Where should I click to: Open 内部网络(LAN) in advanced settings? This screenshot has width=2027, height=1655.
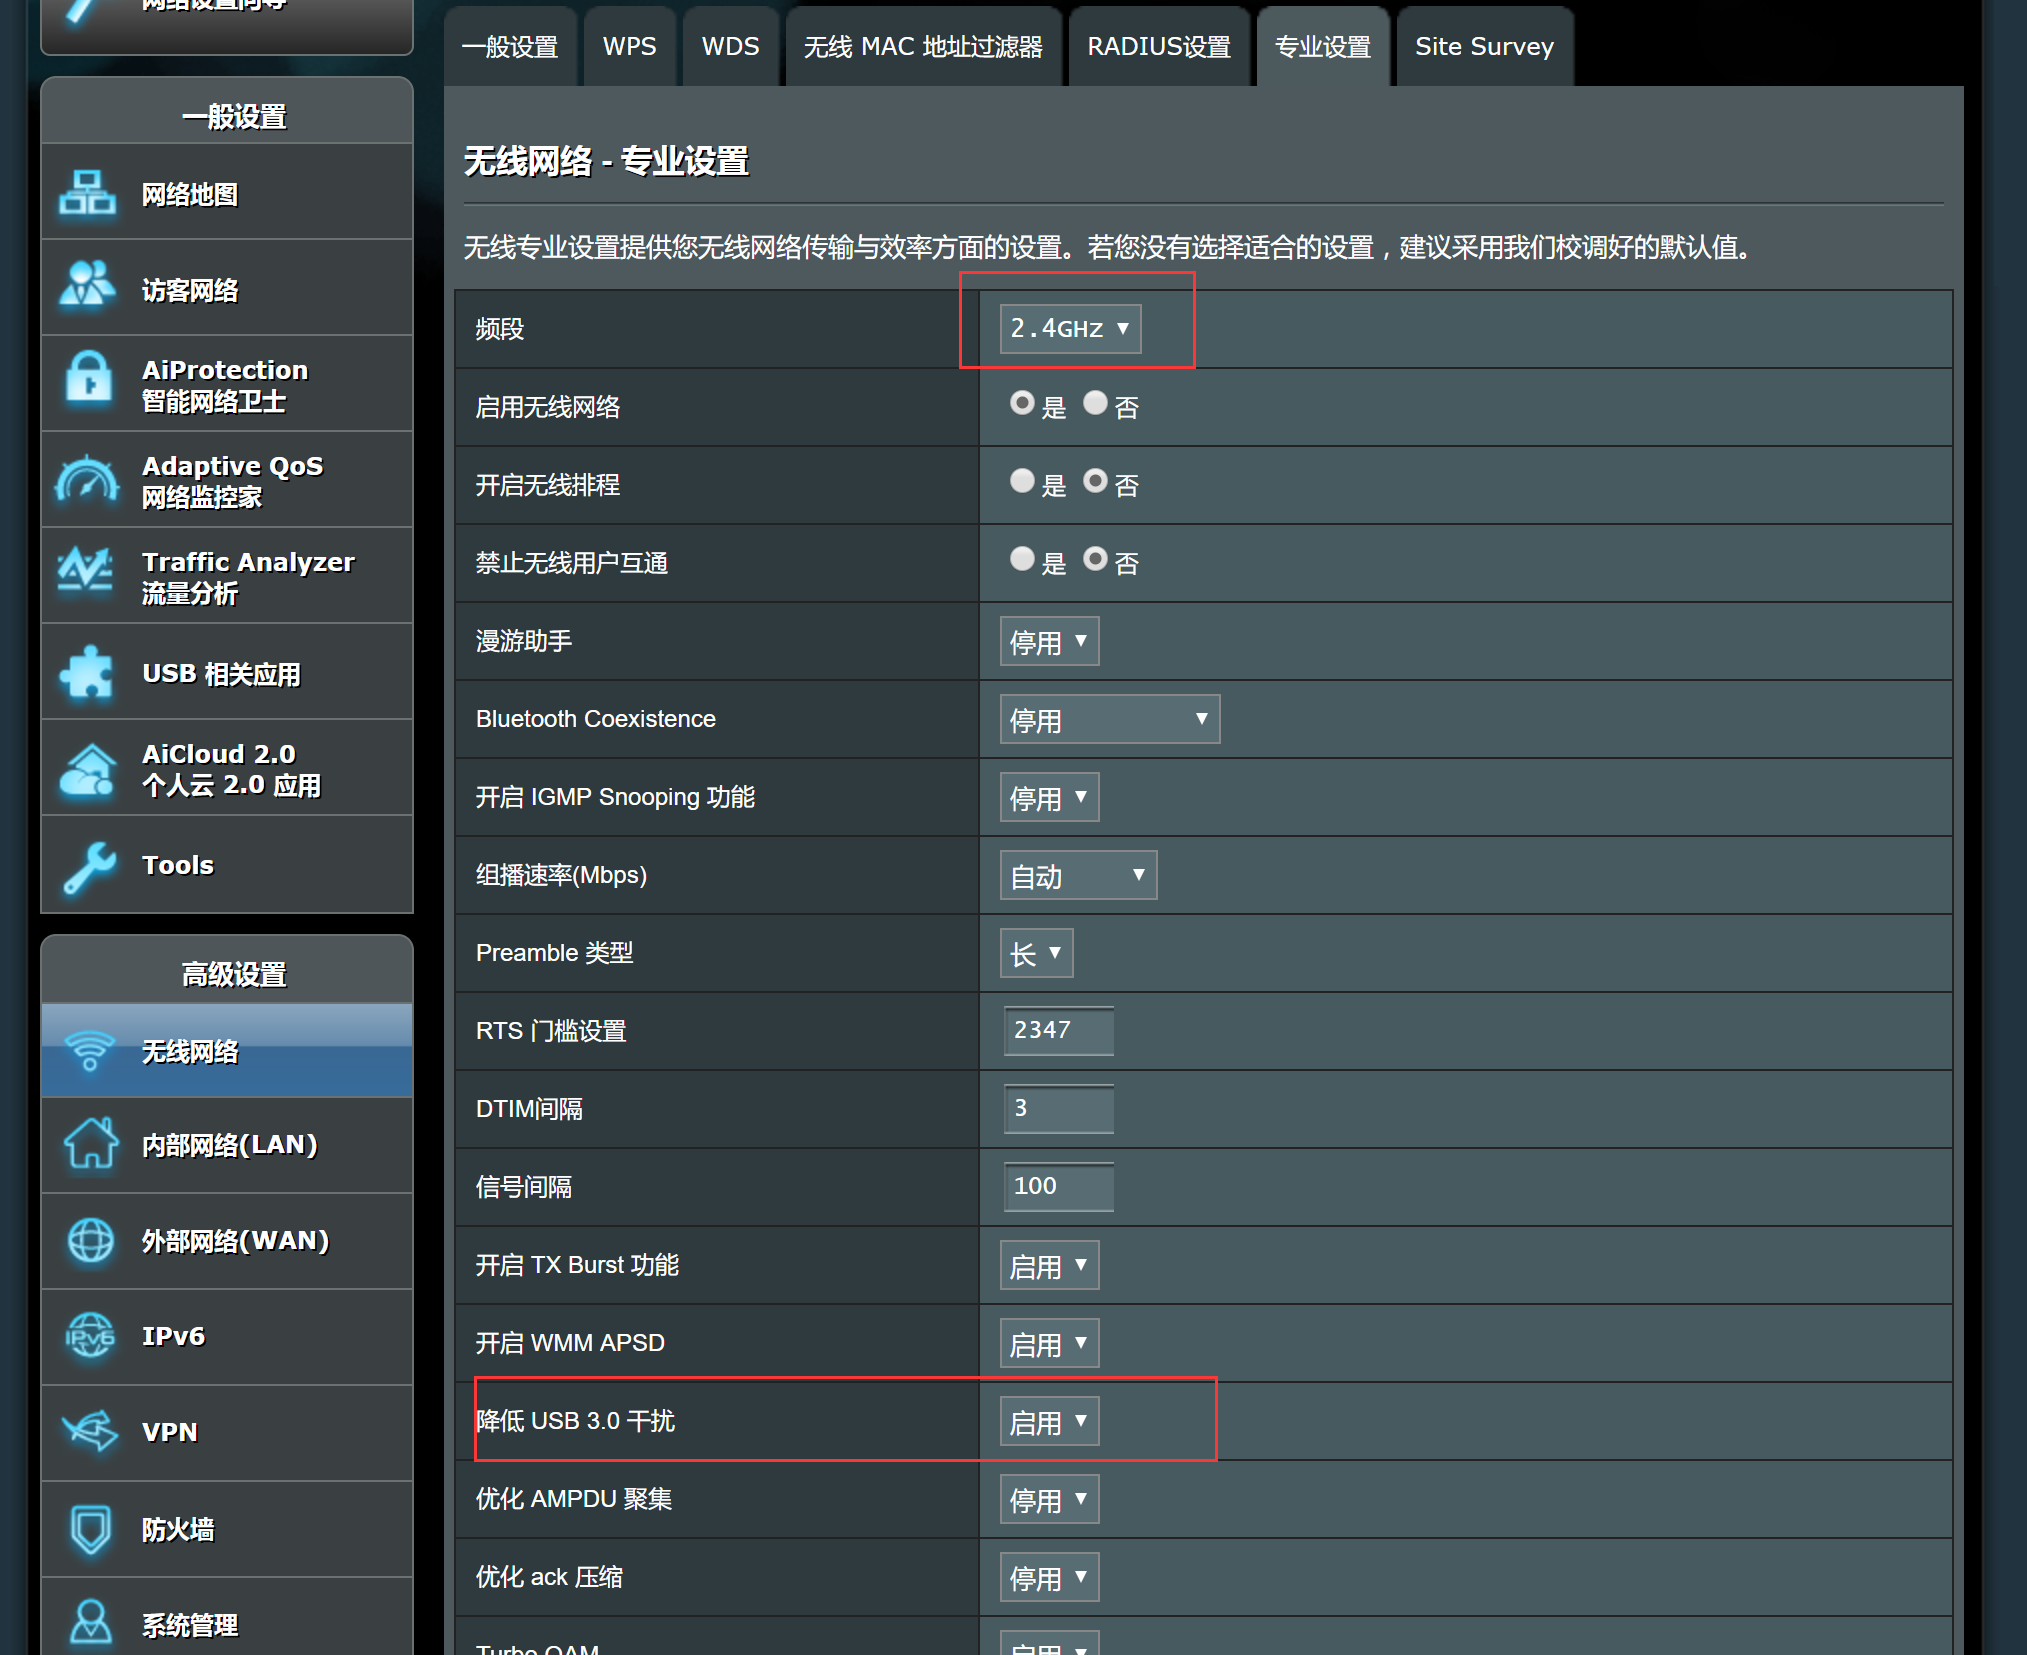pyautogui.click(x=228, y=1145)
